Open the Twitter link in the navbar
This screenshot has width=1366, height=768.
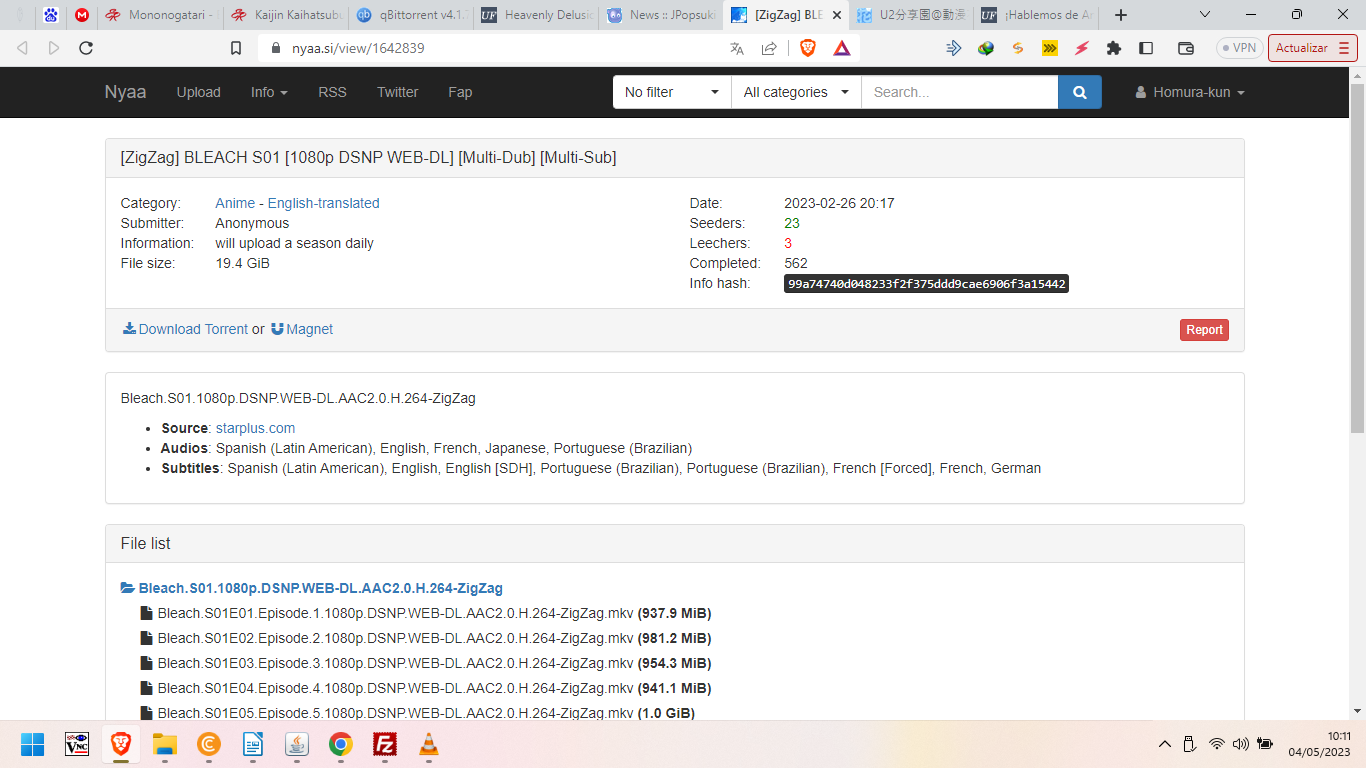[x=397, y=92]
